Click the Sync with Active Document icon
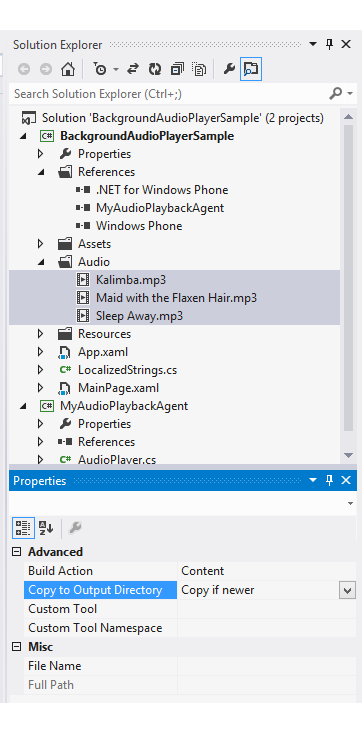The height and width of the screenshot is (733, 362). coord(133,70)
